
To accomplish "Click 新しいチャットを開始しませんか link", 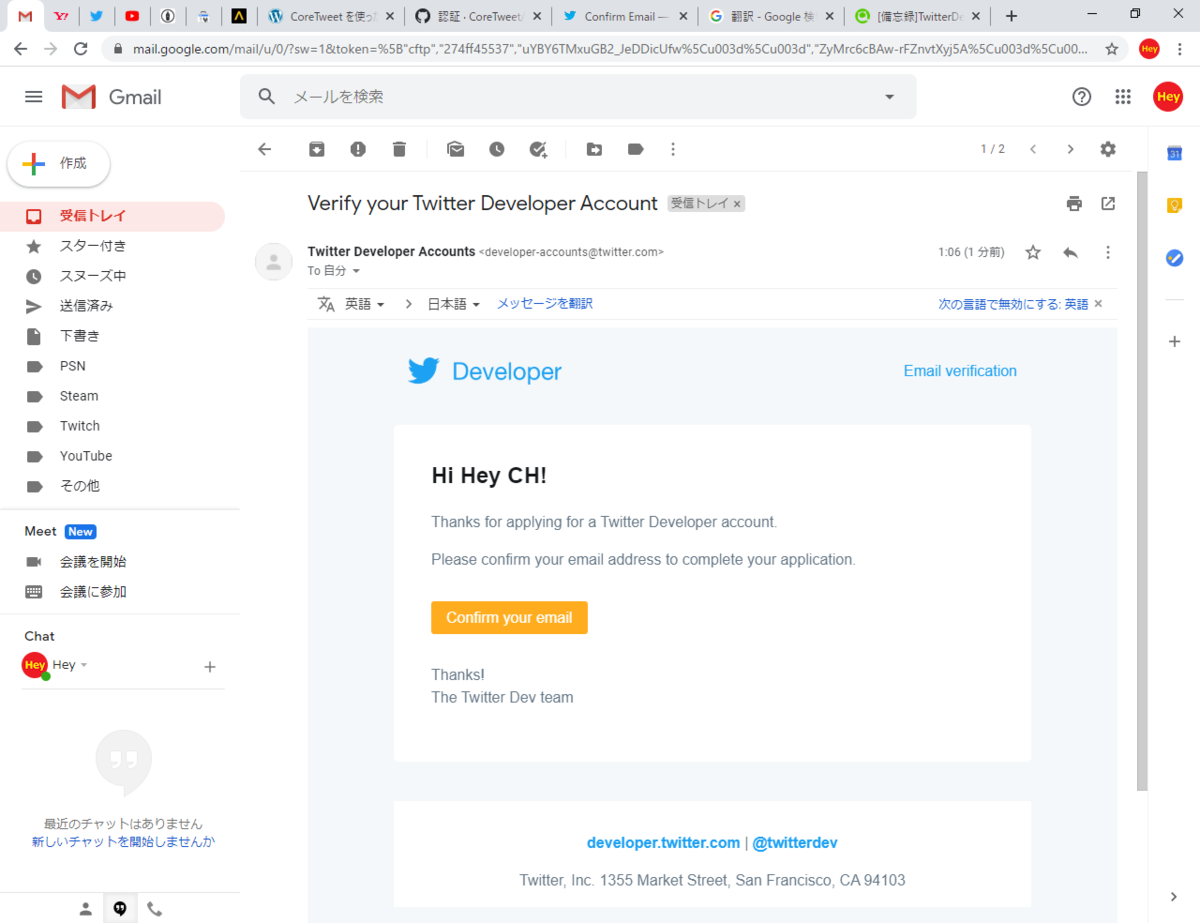I will pyautogui.click(x=123, y=842).
